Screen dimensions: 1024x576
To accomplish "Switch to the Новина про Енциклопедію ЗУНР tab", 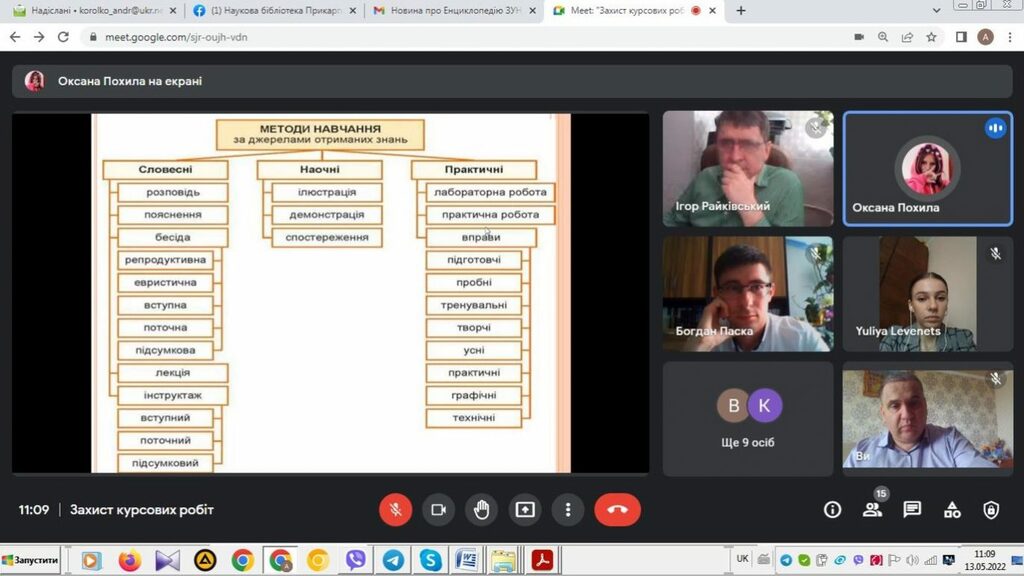I will (x=446, y=11).
